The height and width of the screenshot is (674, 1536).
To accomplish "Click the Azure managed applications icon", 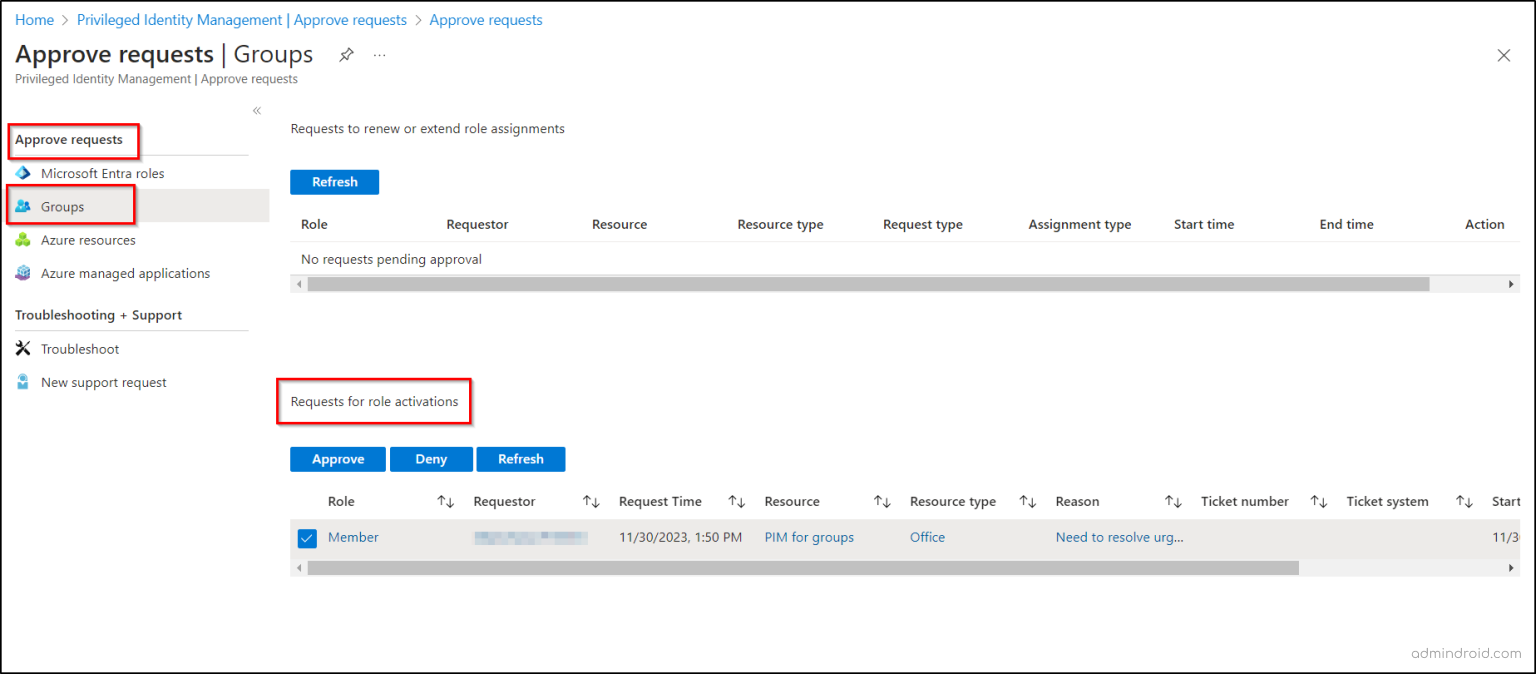I will click(x=24, y=273).
